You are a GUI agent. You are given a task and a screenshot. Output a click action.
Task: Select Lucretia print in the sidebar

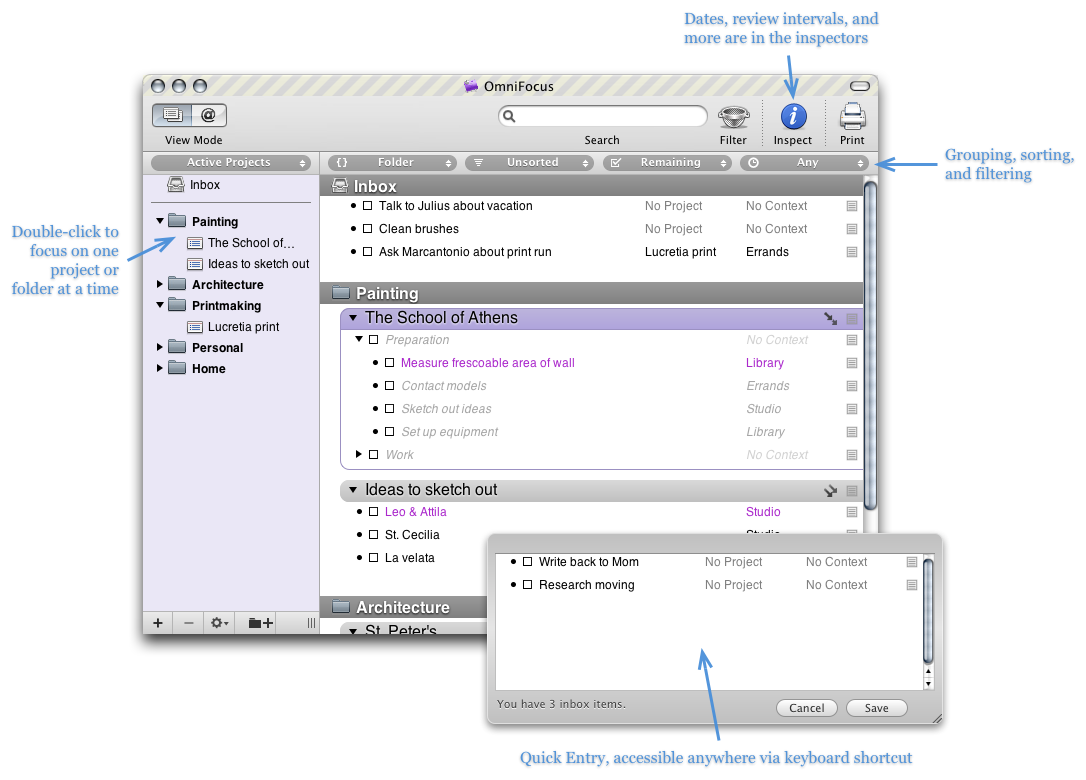coord(243,327)
